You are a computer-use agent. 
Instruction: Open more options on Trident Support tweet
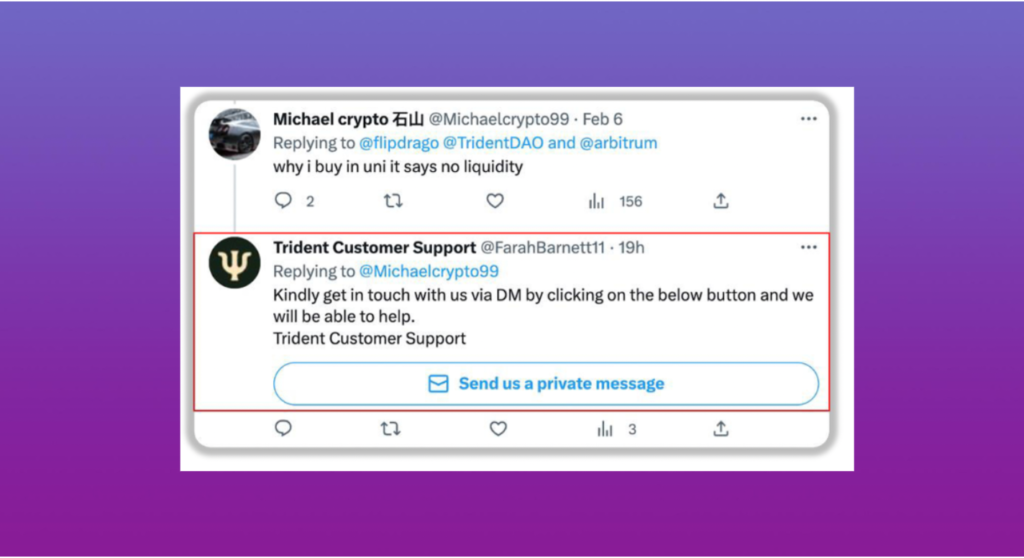tap(808, 247)
